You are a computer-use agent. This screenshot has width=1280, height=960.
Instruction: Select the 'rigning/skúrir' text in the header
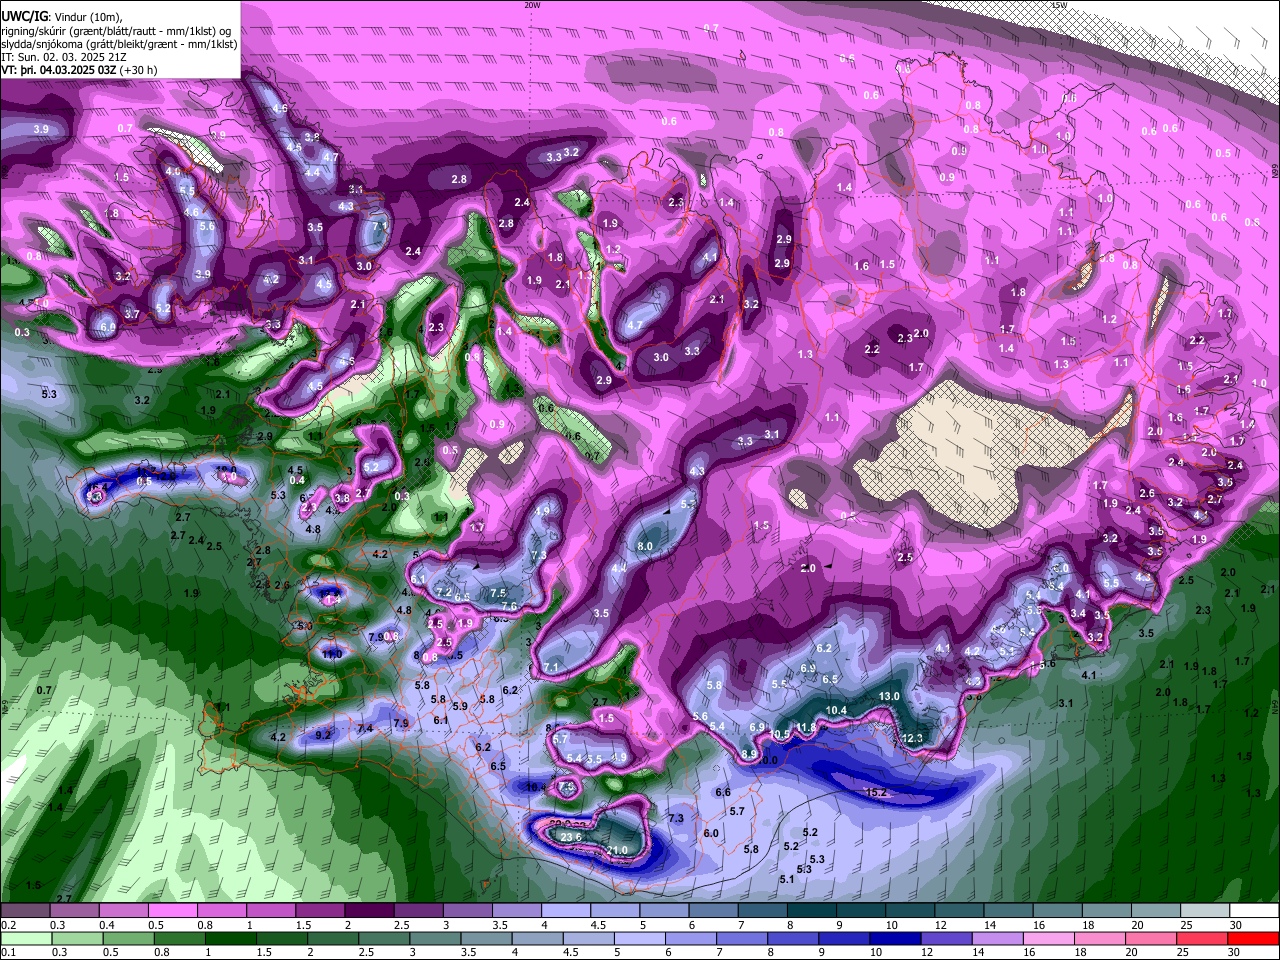tap(34, 31)
